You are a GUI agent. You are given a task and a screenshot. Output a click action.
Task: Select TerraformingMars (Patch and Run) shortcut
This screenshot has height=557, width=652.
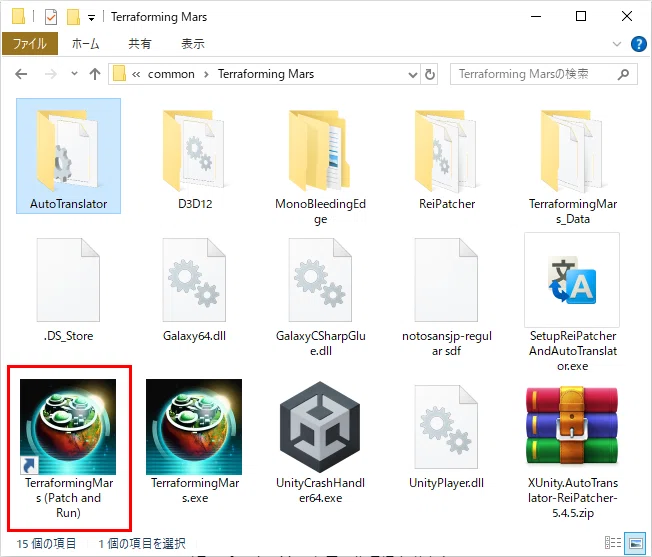[x=68, y=449]
